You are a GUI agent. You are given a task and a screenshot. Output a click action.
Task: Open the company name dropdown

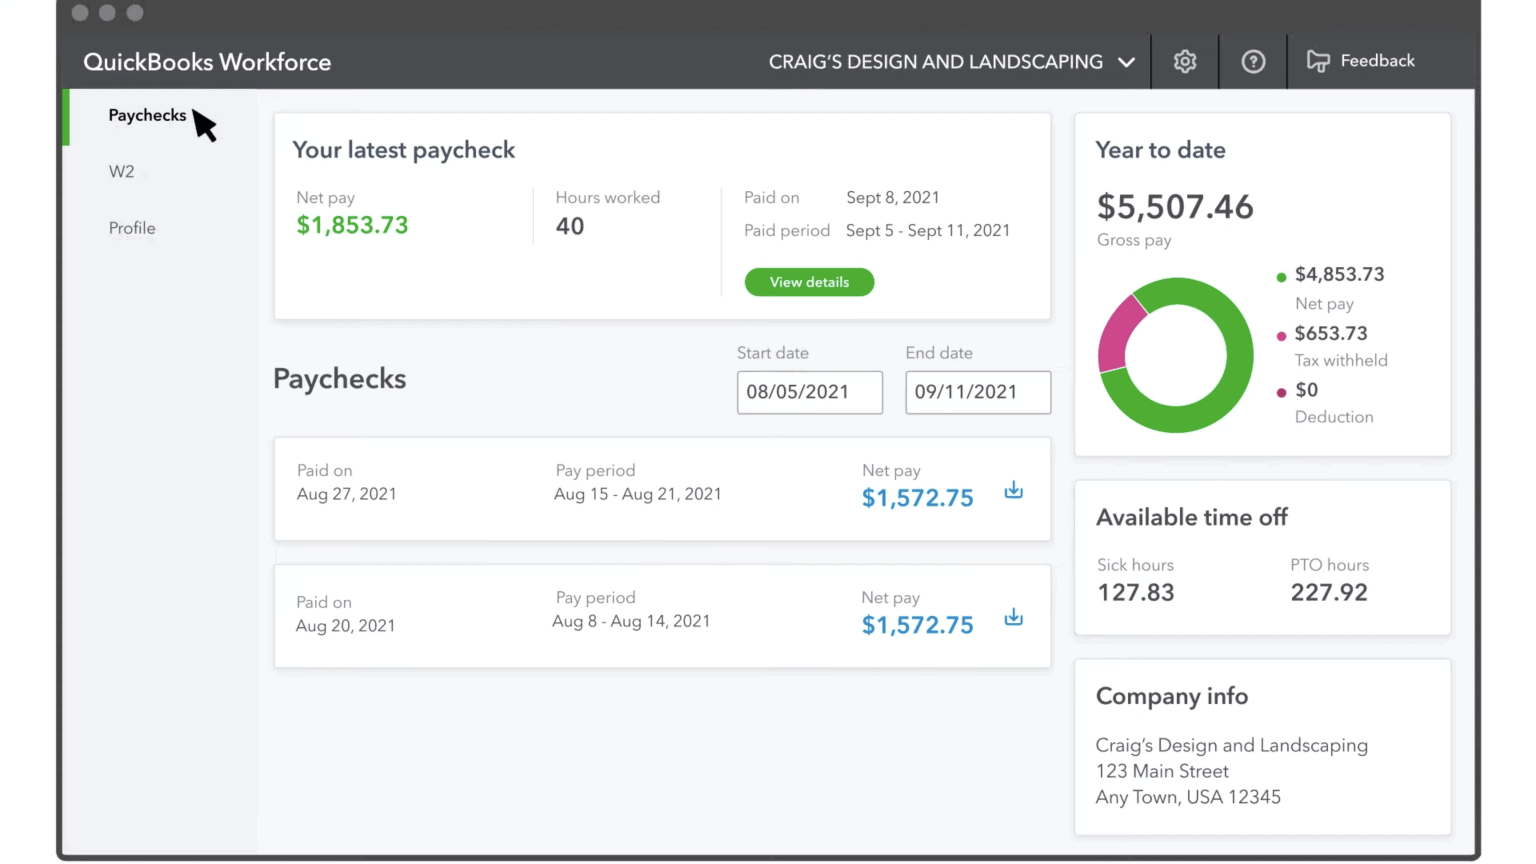1127,61
